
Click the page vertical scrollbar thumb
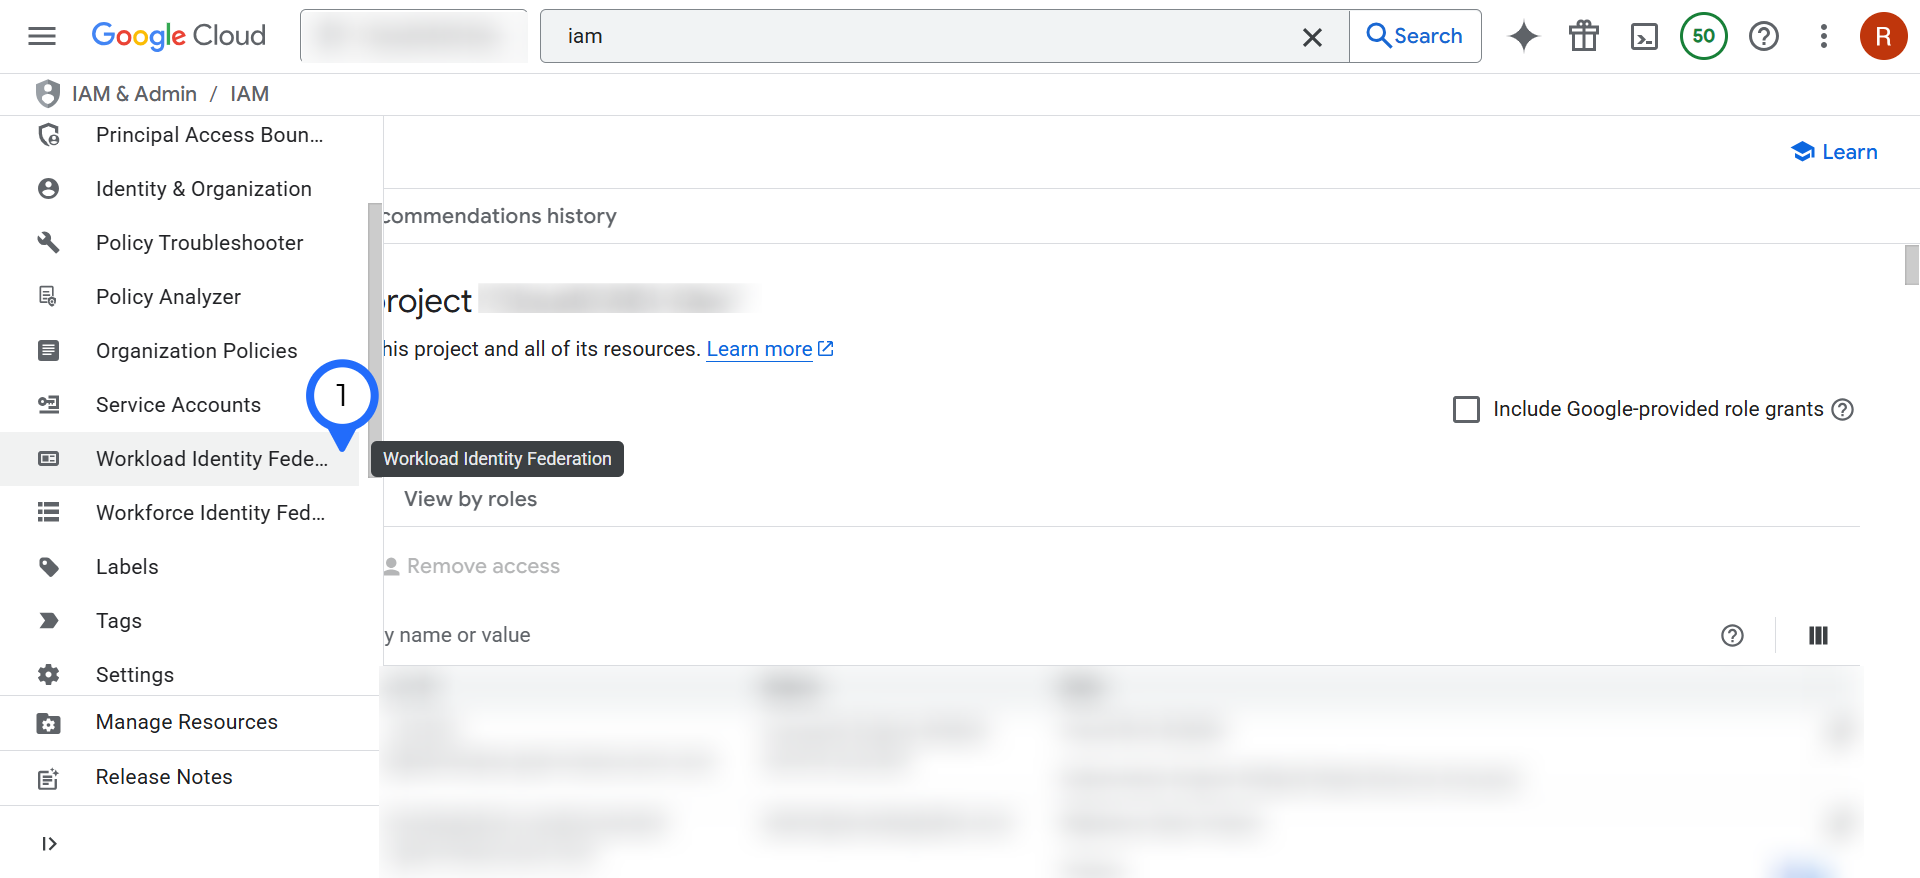[1911, 265]
